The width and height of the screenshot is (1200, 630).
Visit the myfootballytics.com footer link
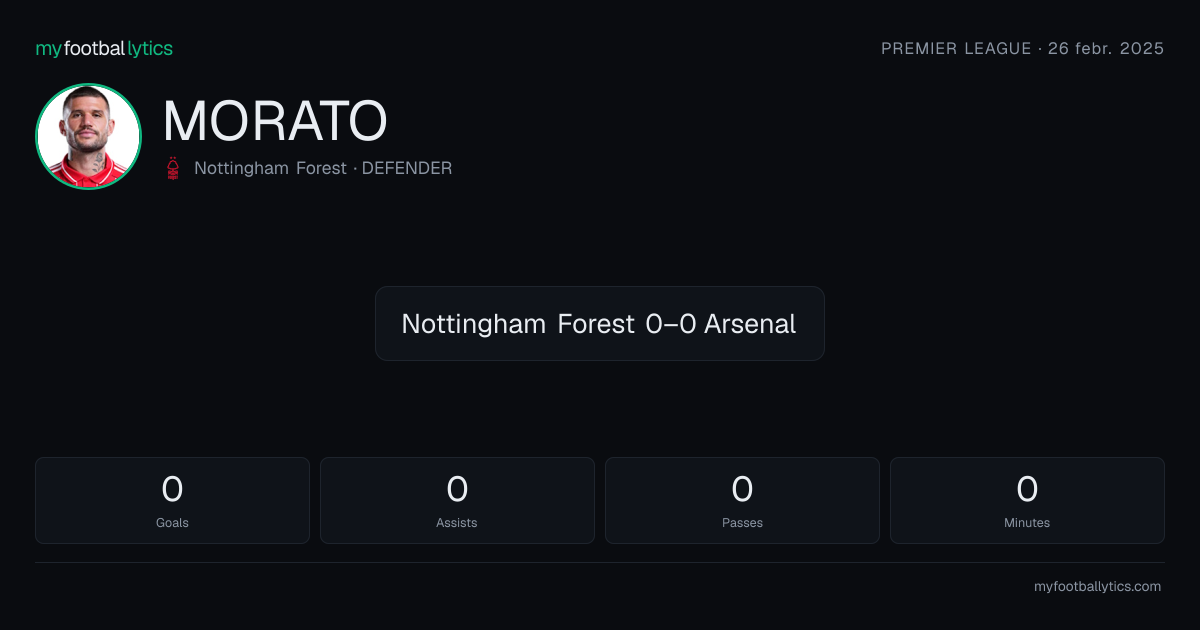(1097, 586)
